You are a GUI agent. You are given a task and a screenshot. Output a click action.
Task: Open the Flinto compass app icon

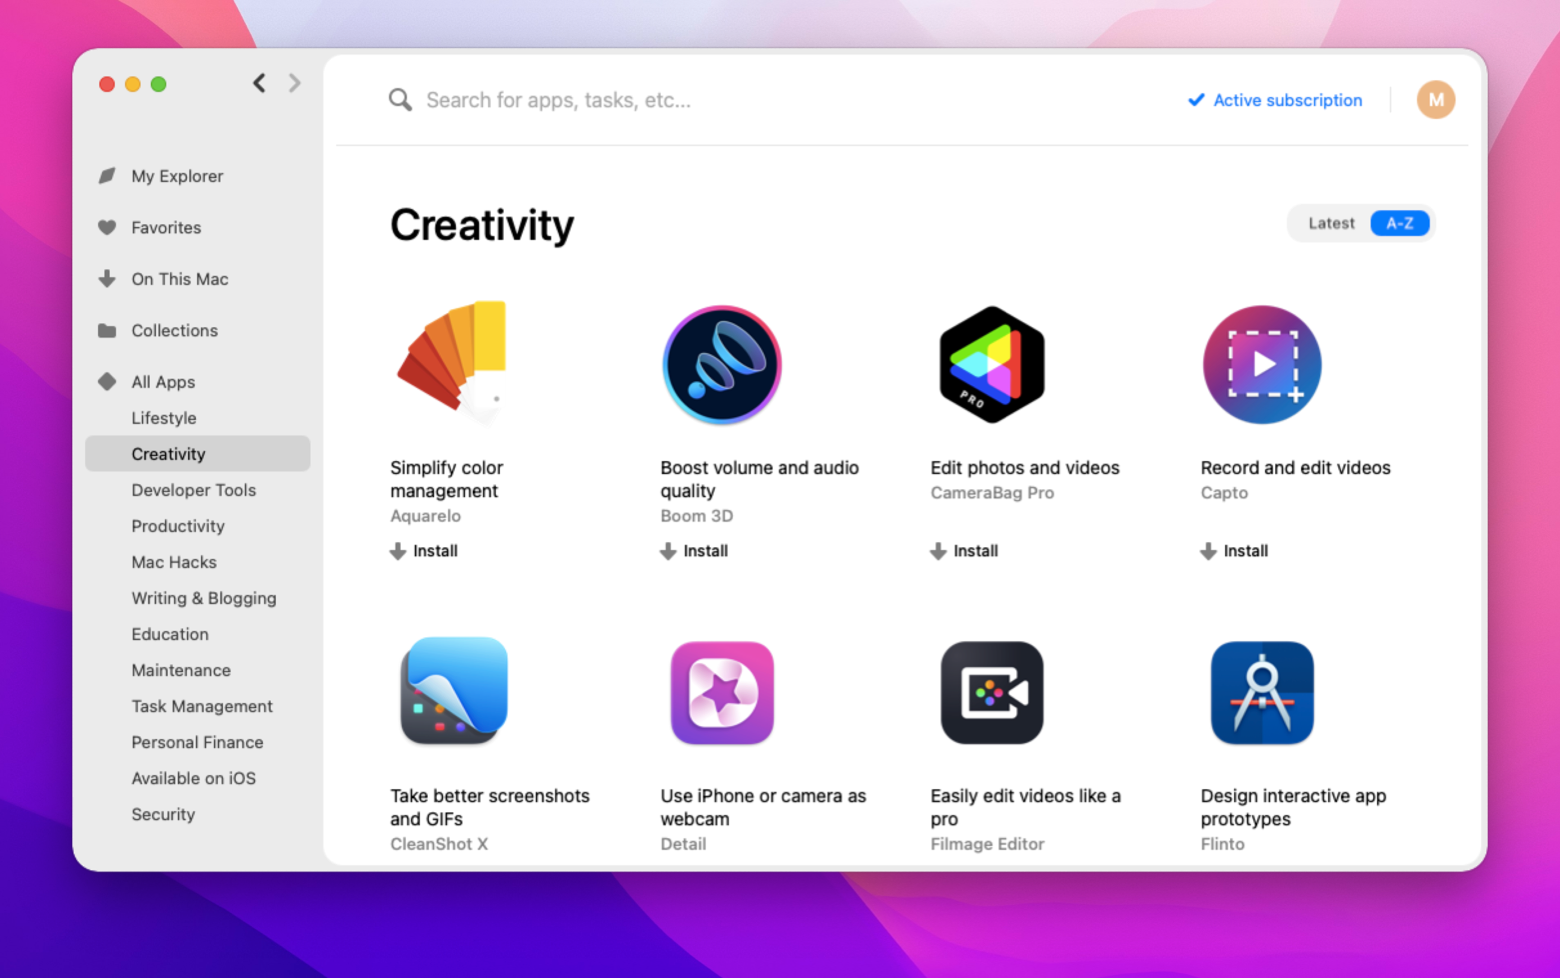[1262, 693]
